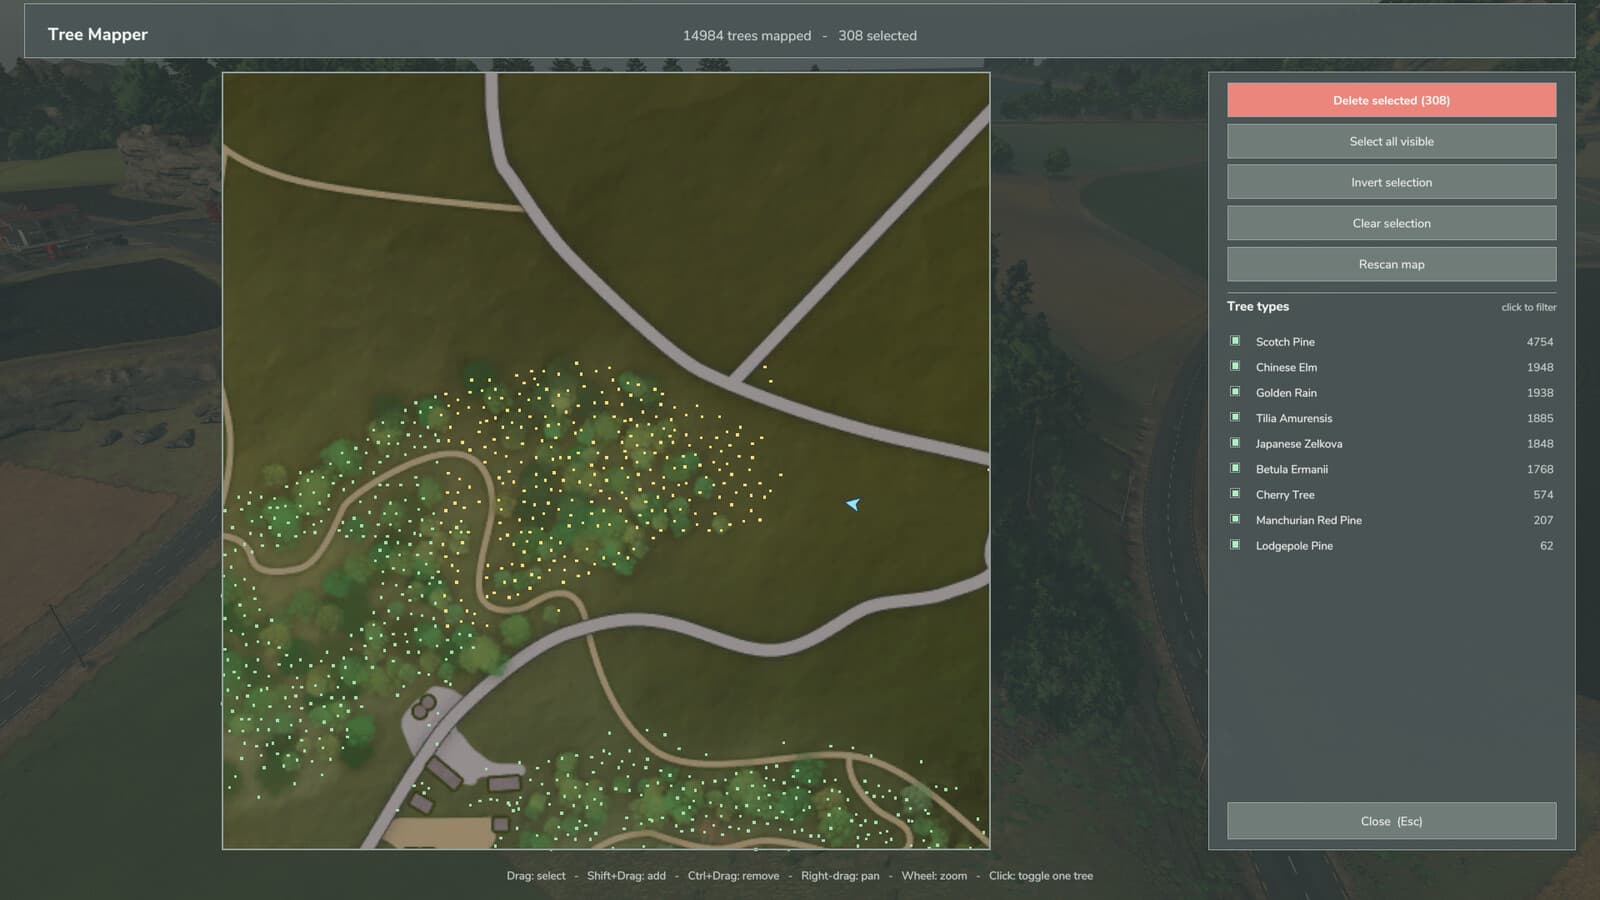This screenshot has width=1600, height=900.
Task: Clear the current tree selection
Action: tap(1391, 223)
